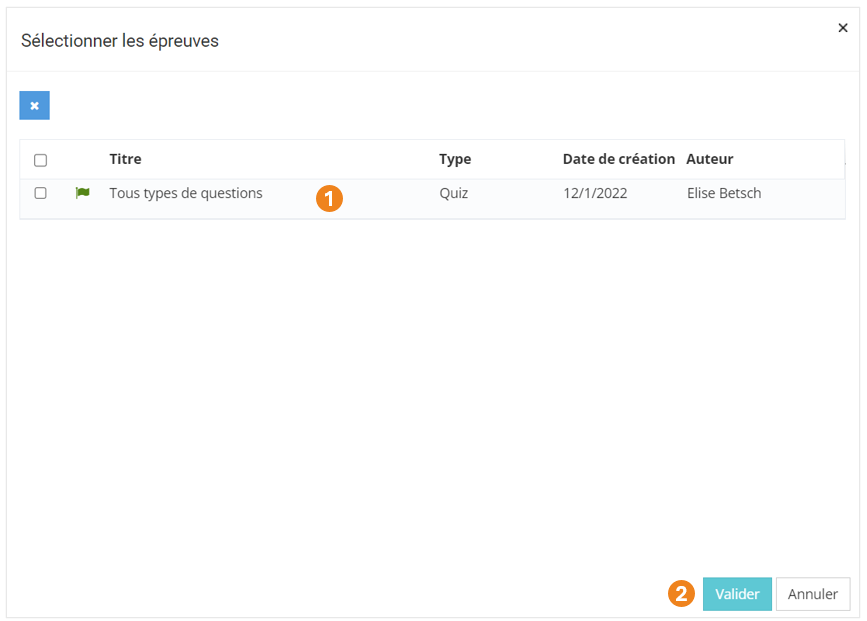Tick the select-all checkbox in table header

tap(41, 160)
